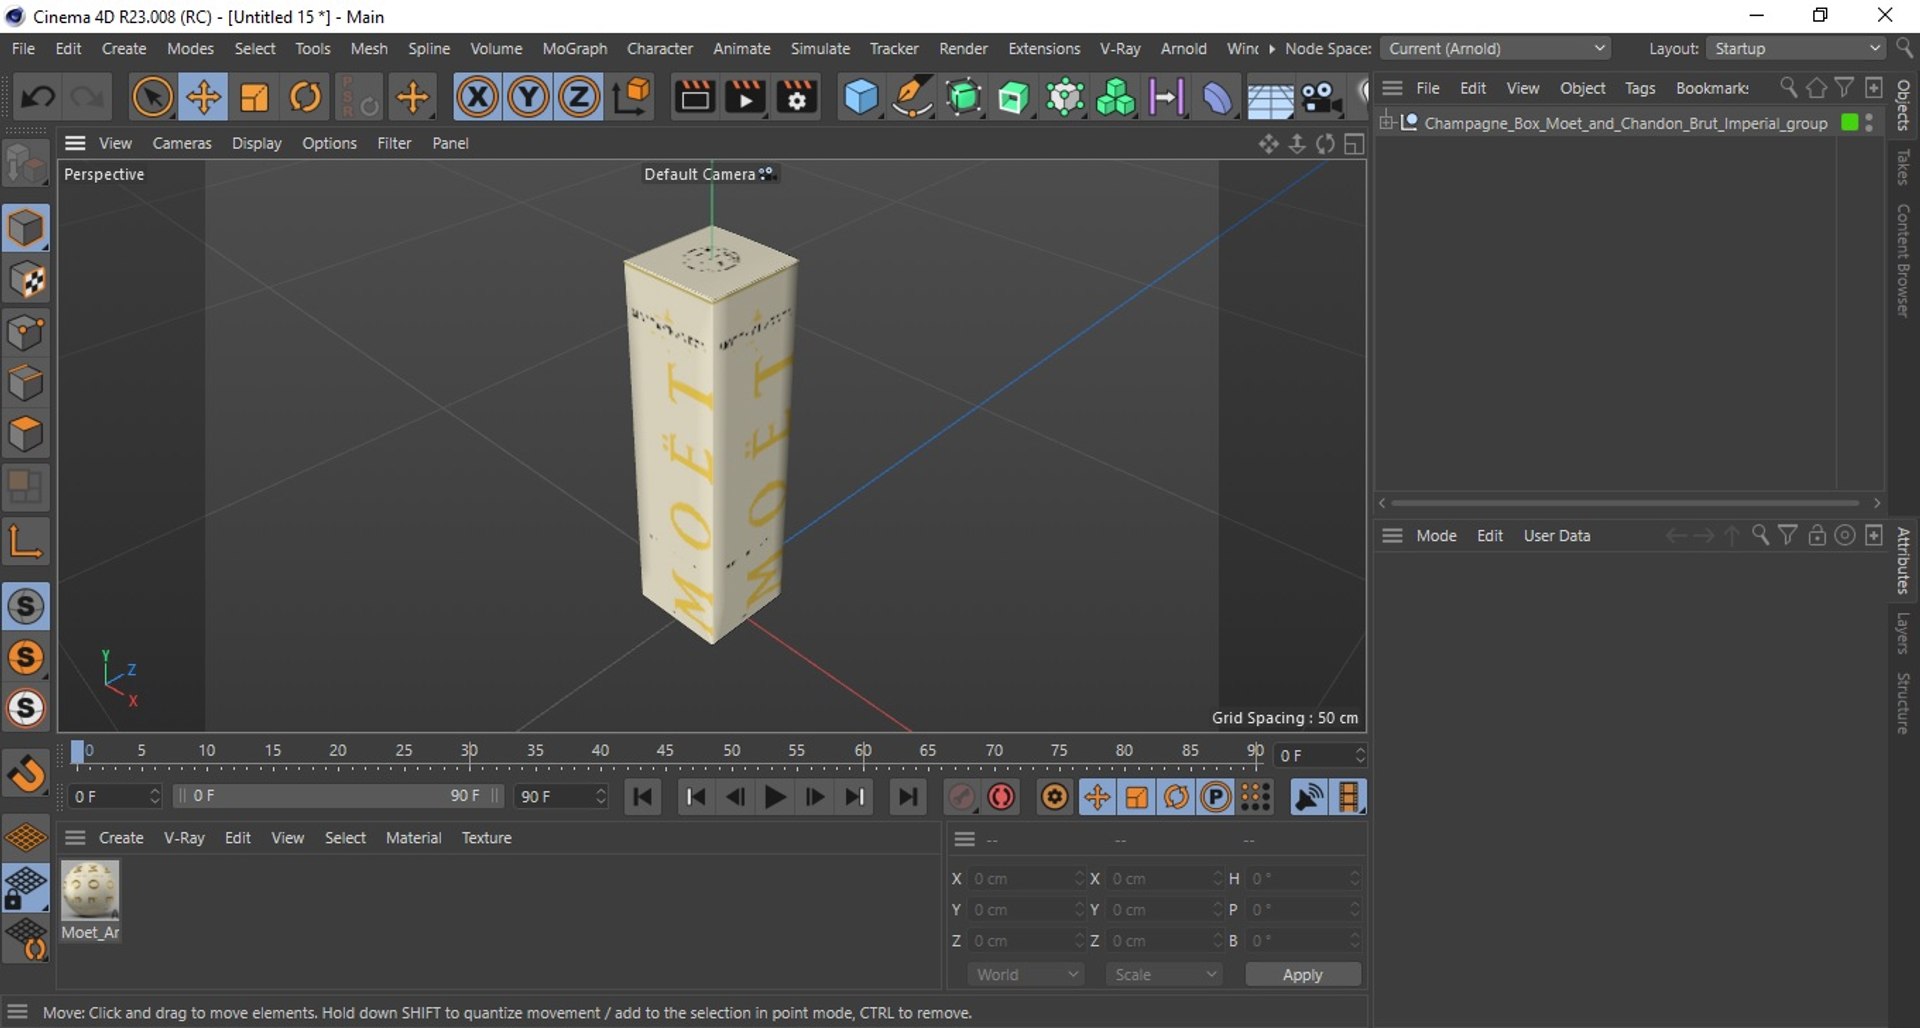Screen dimensions: 1920x1028
Task: Activate the Scale tool
Action: coord(254,97)
